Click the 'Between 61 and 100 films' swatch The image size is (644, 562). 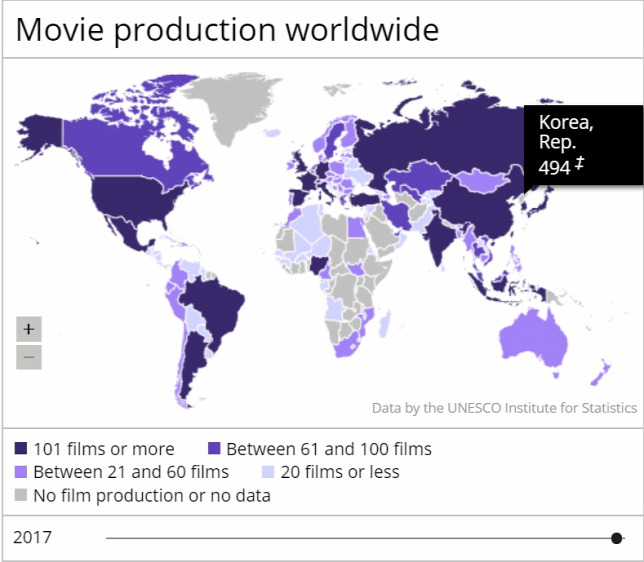(214, 448)
